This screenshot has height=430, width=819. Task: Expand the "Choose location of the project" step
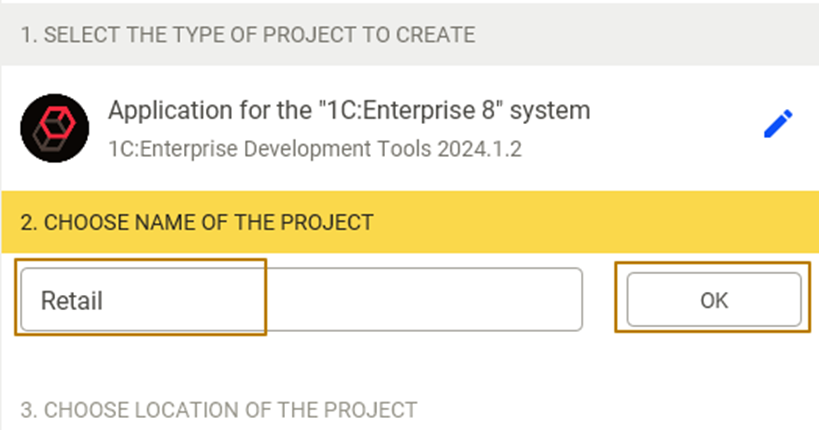218,410
